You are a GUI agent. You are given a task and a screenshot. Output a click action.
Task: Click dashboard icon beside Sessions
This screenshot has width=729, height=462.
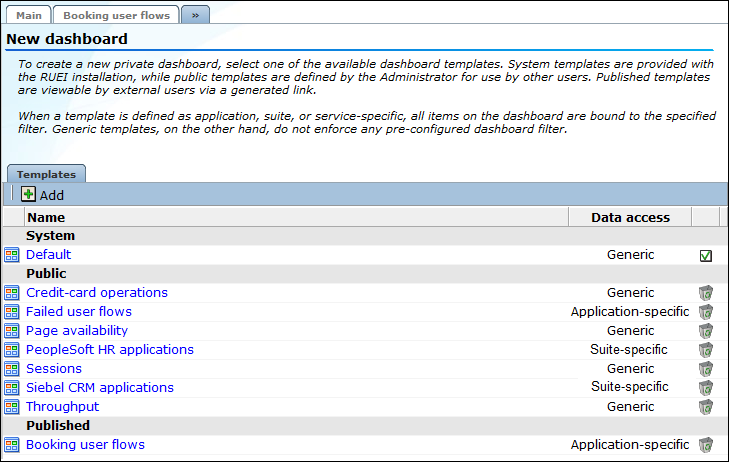12,369
